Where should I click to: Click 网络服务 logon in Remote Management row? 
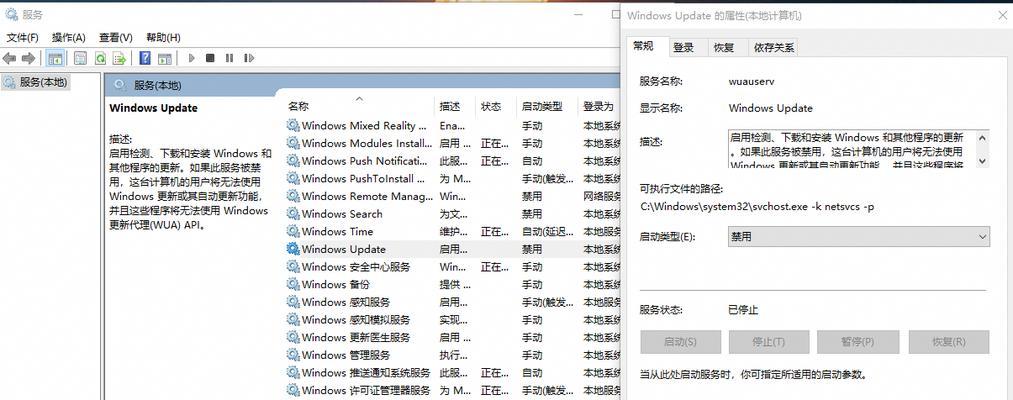pyautogui.click(x=602, y=196)
